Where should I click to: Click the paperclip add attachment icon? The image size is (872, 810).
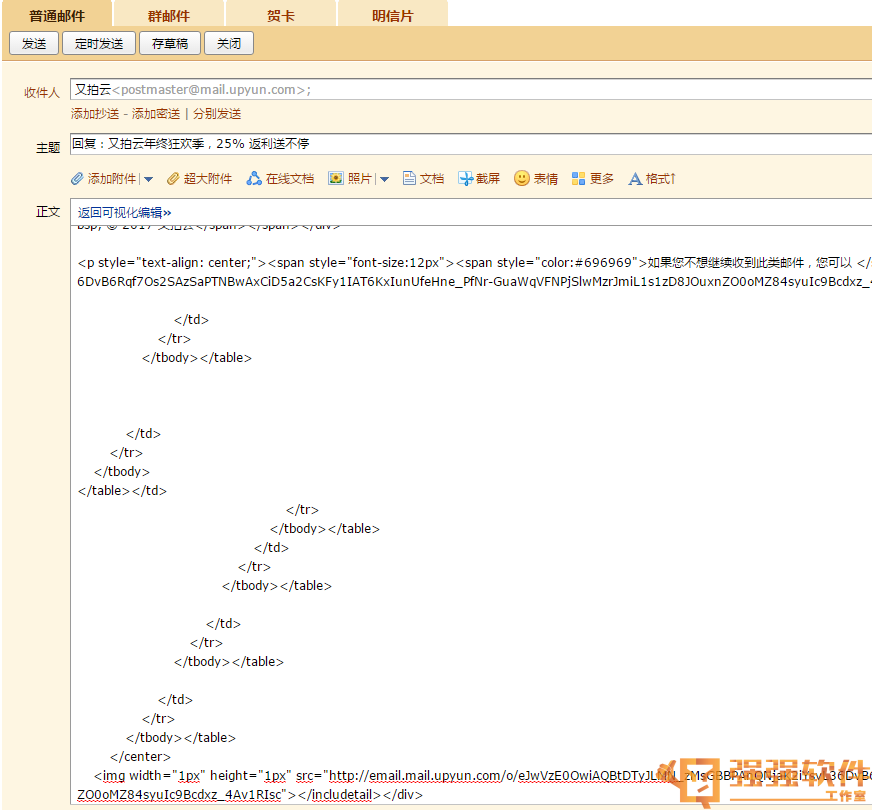77,178
